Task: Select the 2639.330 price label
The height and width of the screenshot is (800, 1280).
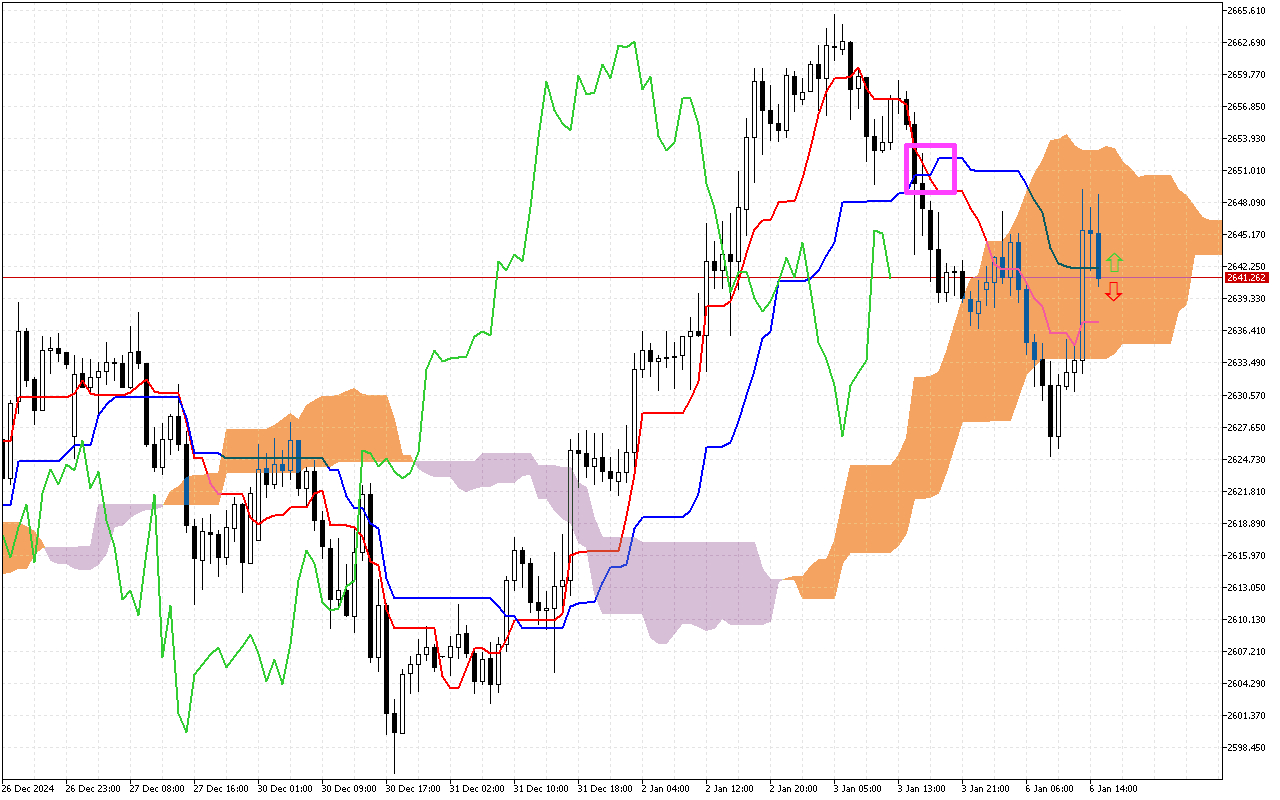Action: (1245, 299)
